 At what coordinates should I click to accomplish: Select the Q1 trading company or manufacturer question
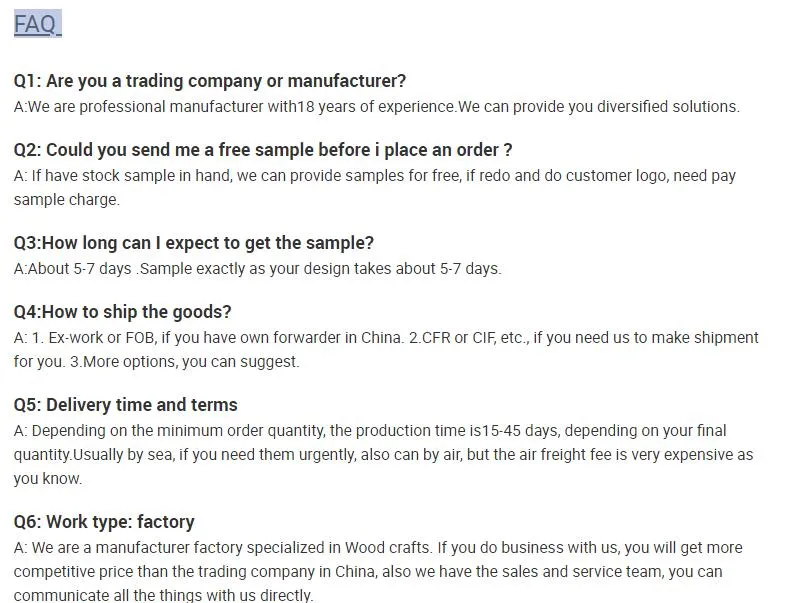(x=210, y=81)
